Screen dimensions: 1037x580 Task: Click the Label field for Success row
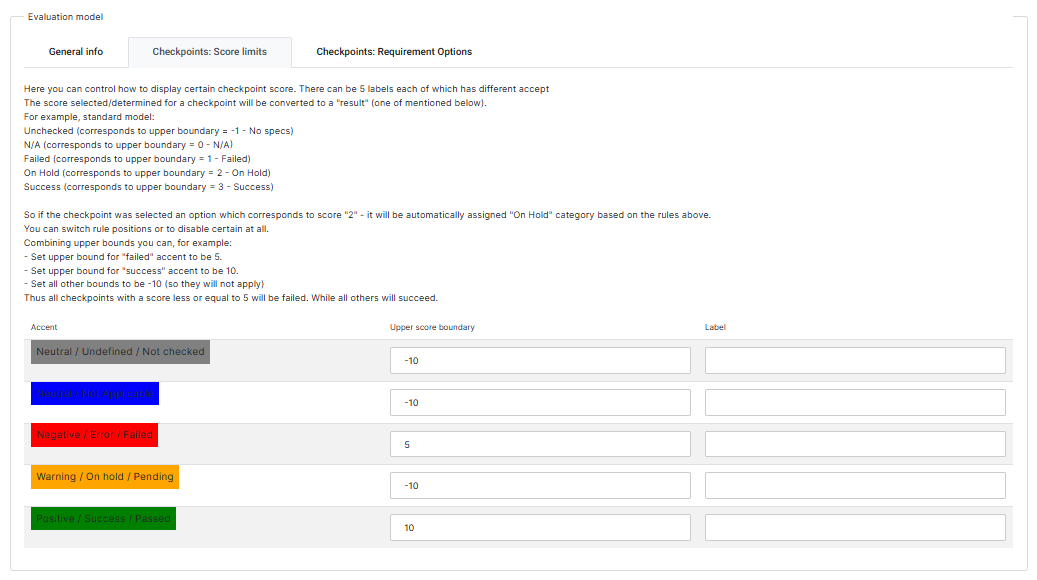click(855, 528)
